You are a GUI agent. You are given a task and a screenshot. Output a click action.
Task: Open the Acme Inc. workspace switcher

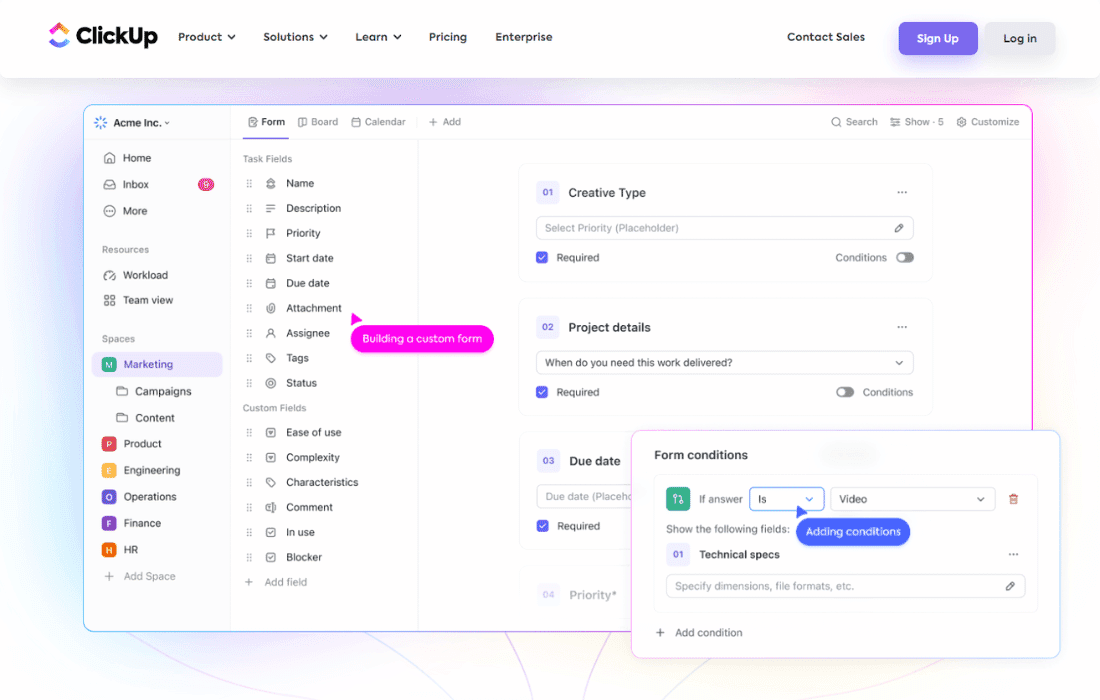click(x=132, y=123)
